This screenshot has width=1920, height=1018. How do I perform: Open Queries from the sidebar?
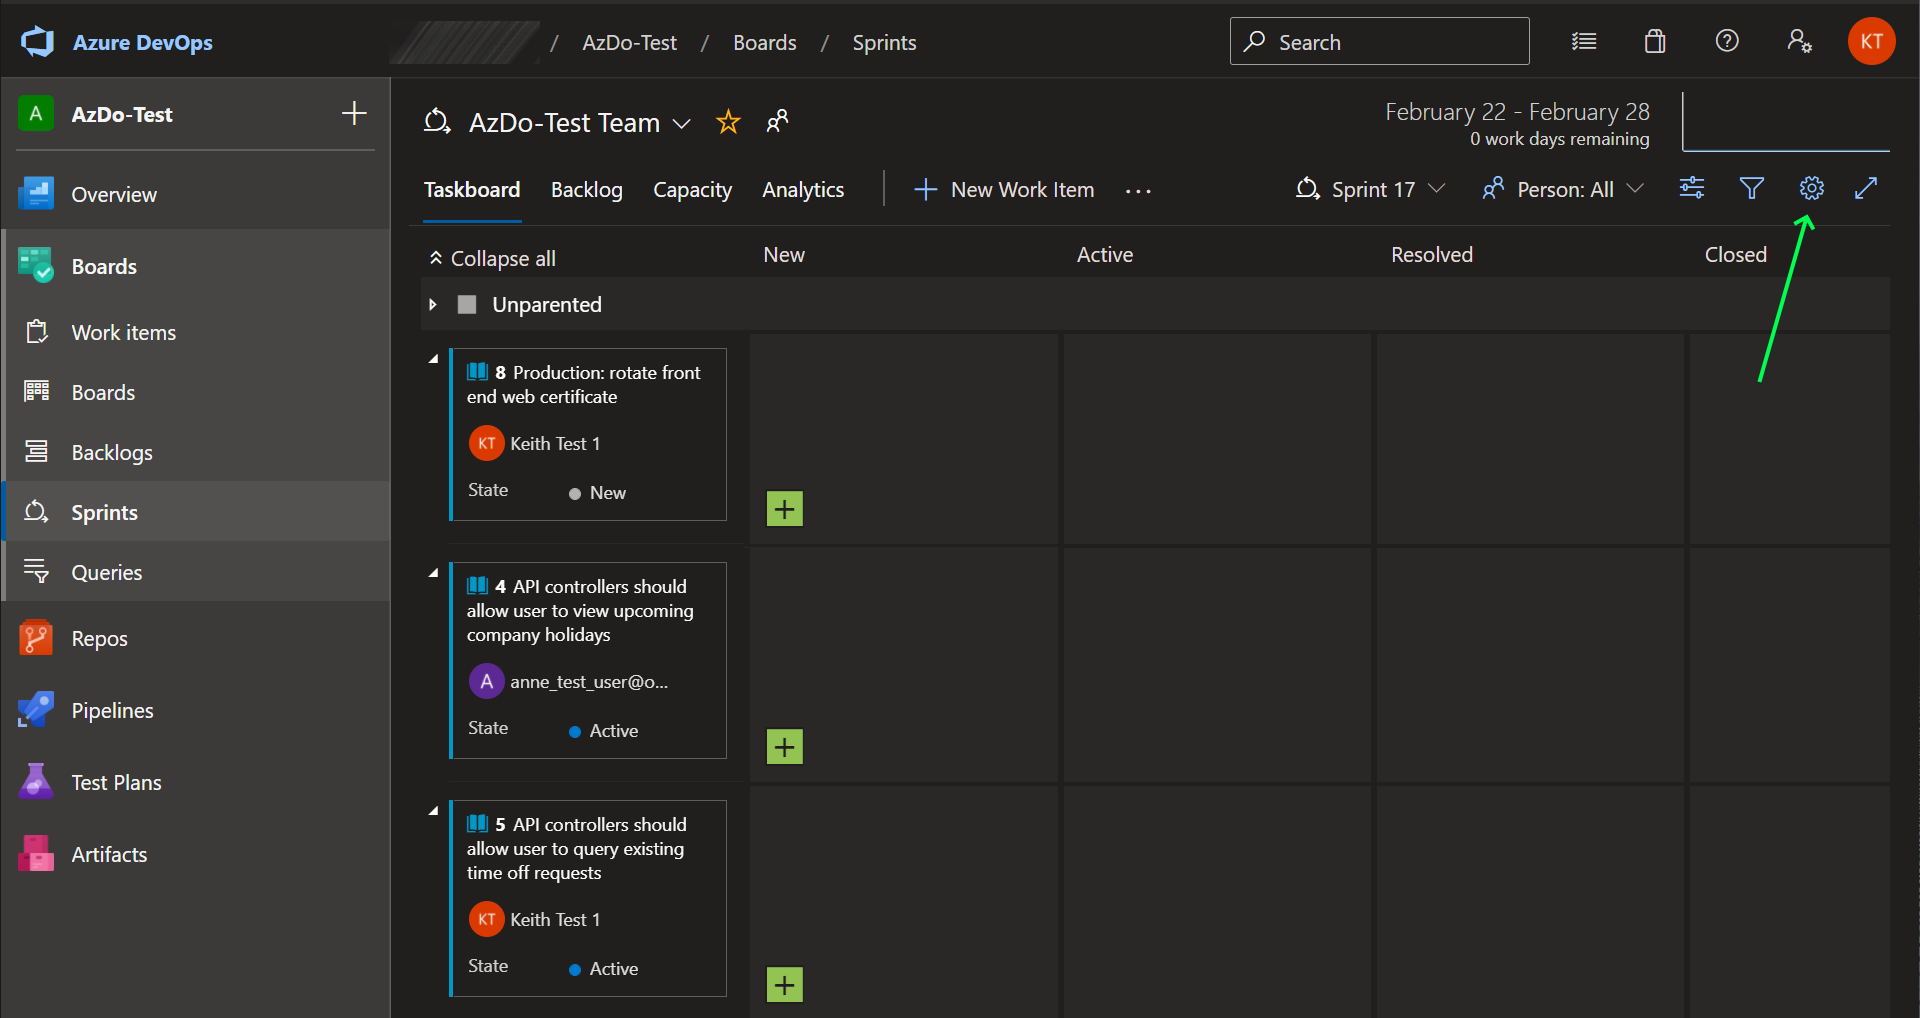pyautogui.click(x=105, y=572)
